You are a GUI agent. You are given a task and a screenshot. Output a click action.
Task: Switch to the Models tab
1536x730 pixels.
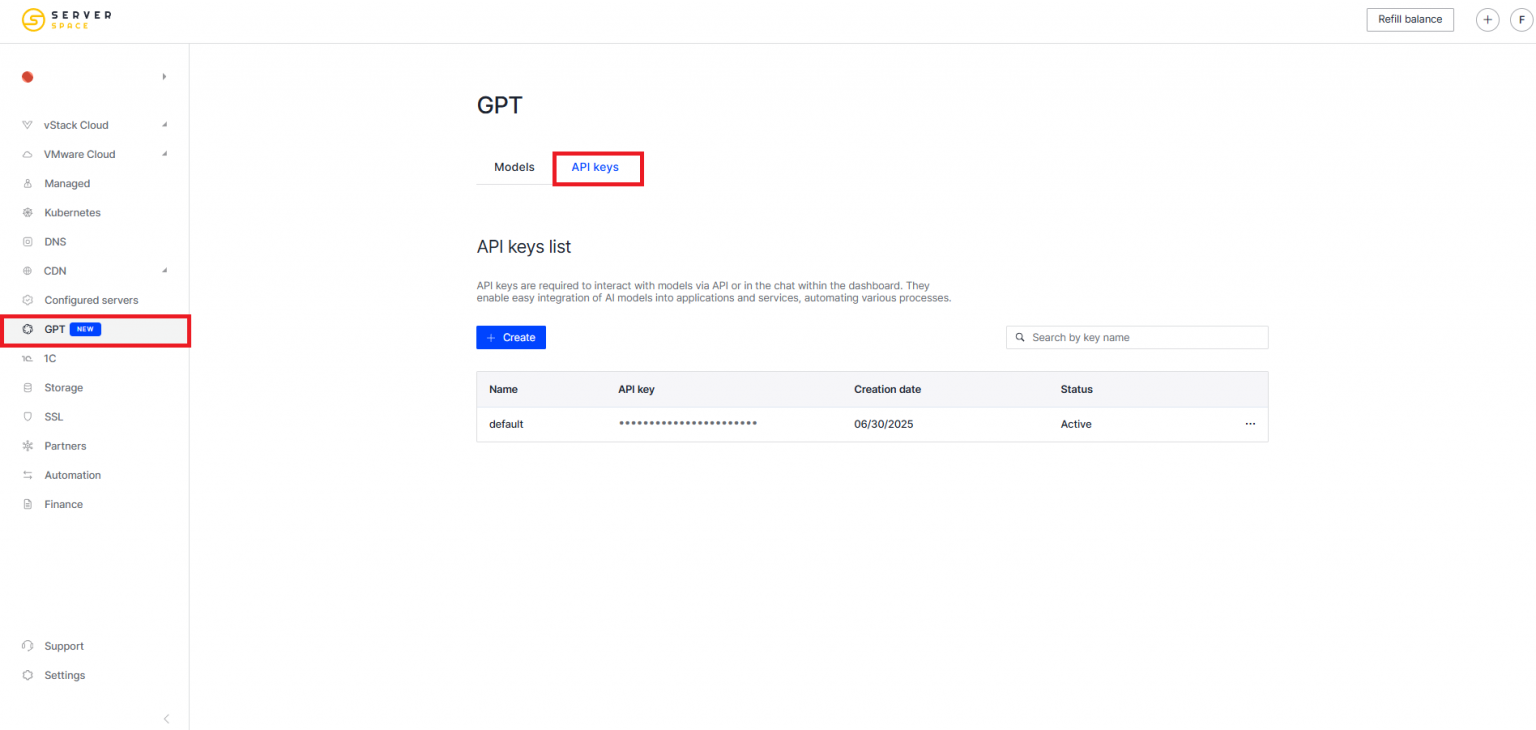tap(514, 167)
